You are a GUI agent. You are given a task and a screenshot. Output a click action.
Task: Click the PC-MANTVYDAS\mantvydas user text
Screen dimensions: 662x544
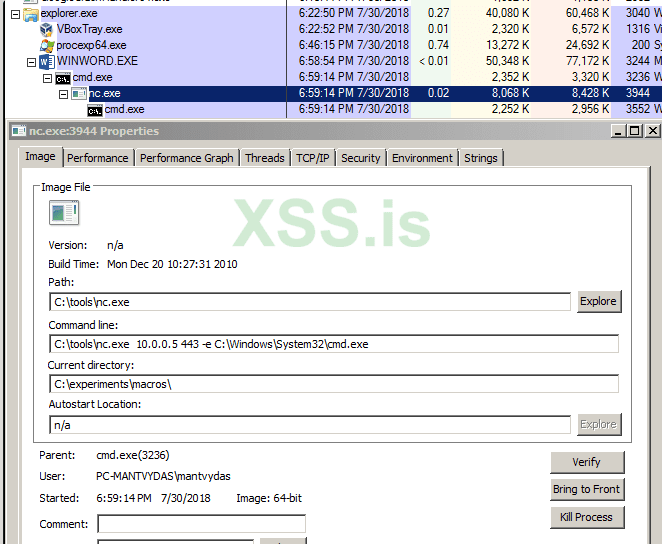[163, 476]
